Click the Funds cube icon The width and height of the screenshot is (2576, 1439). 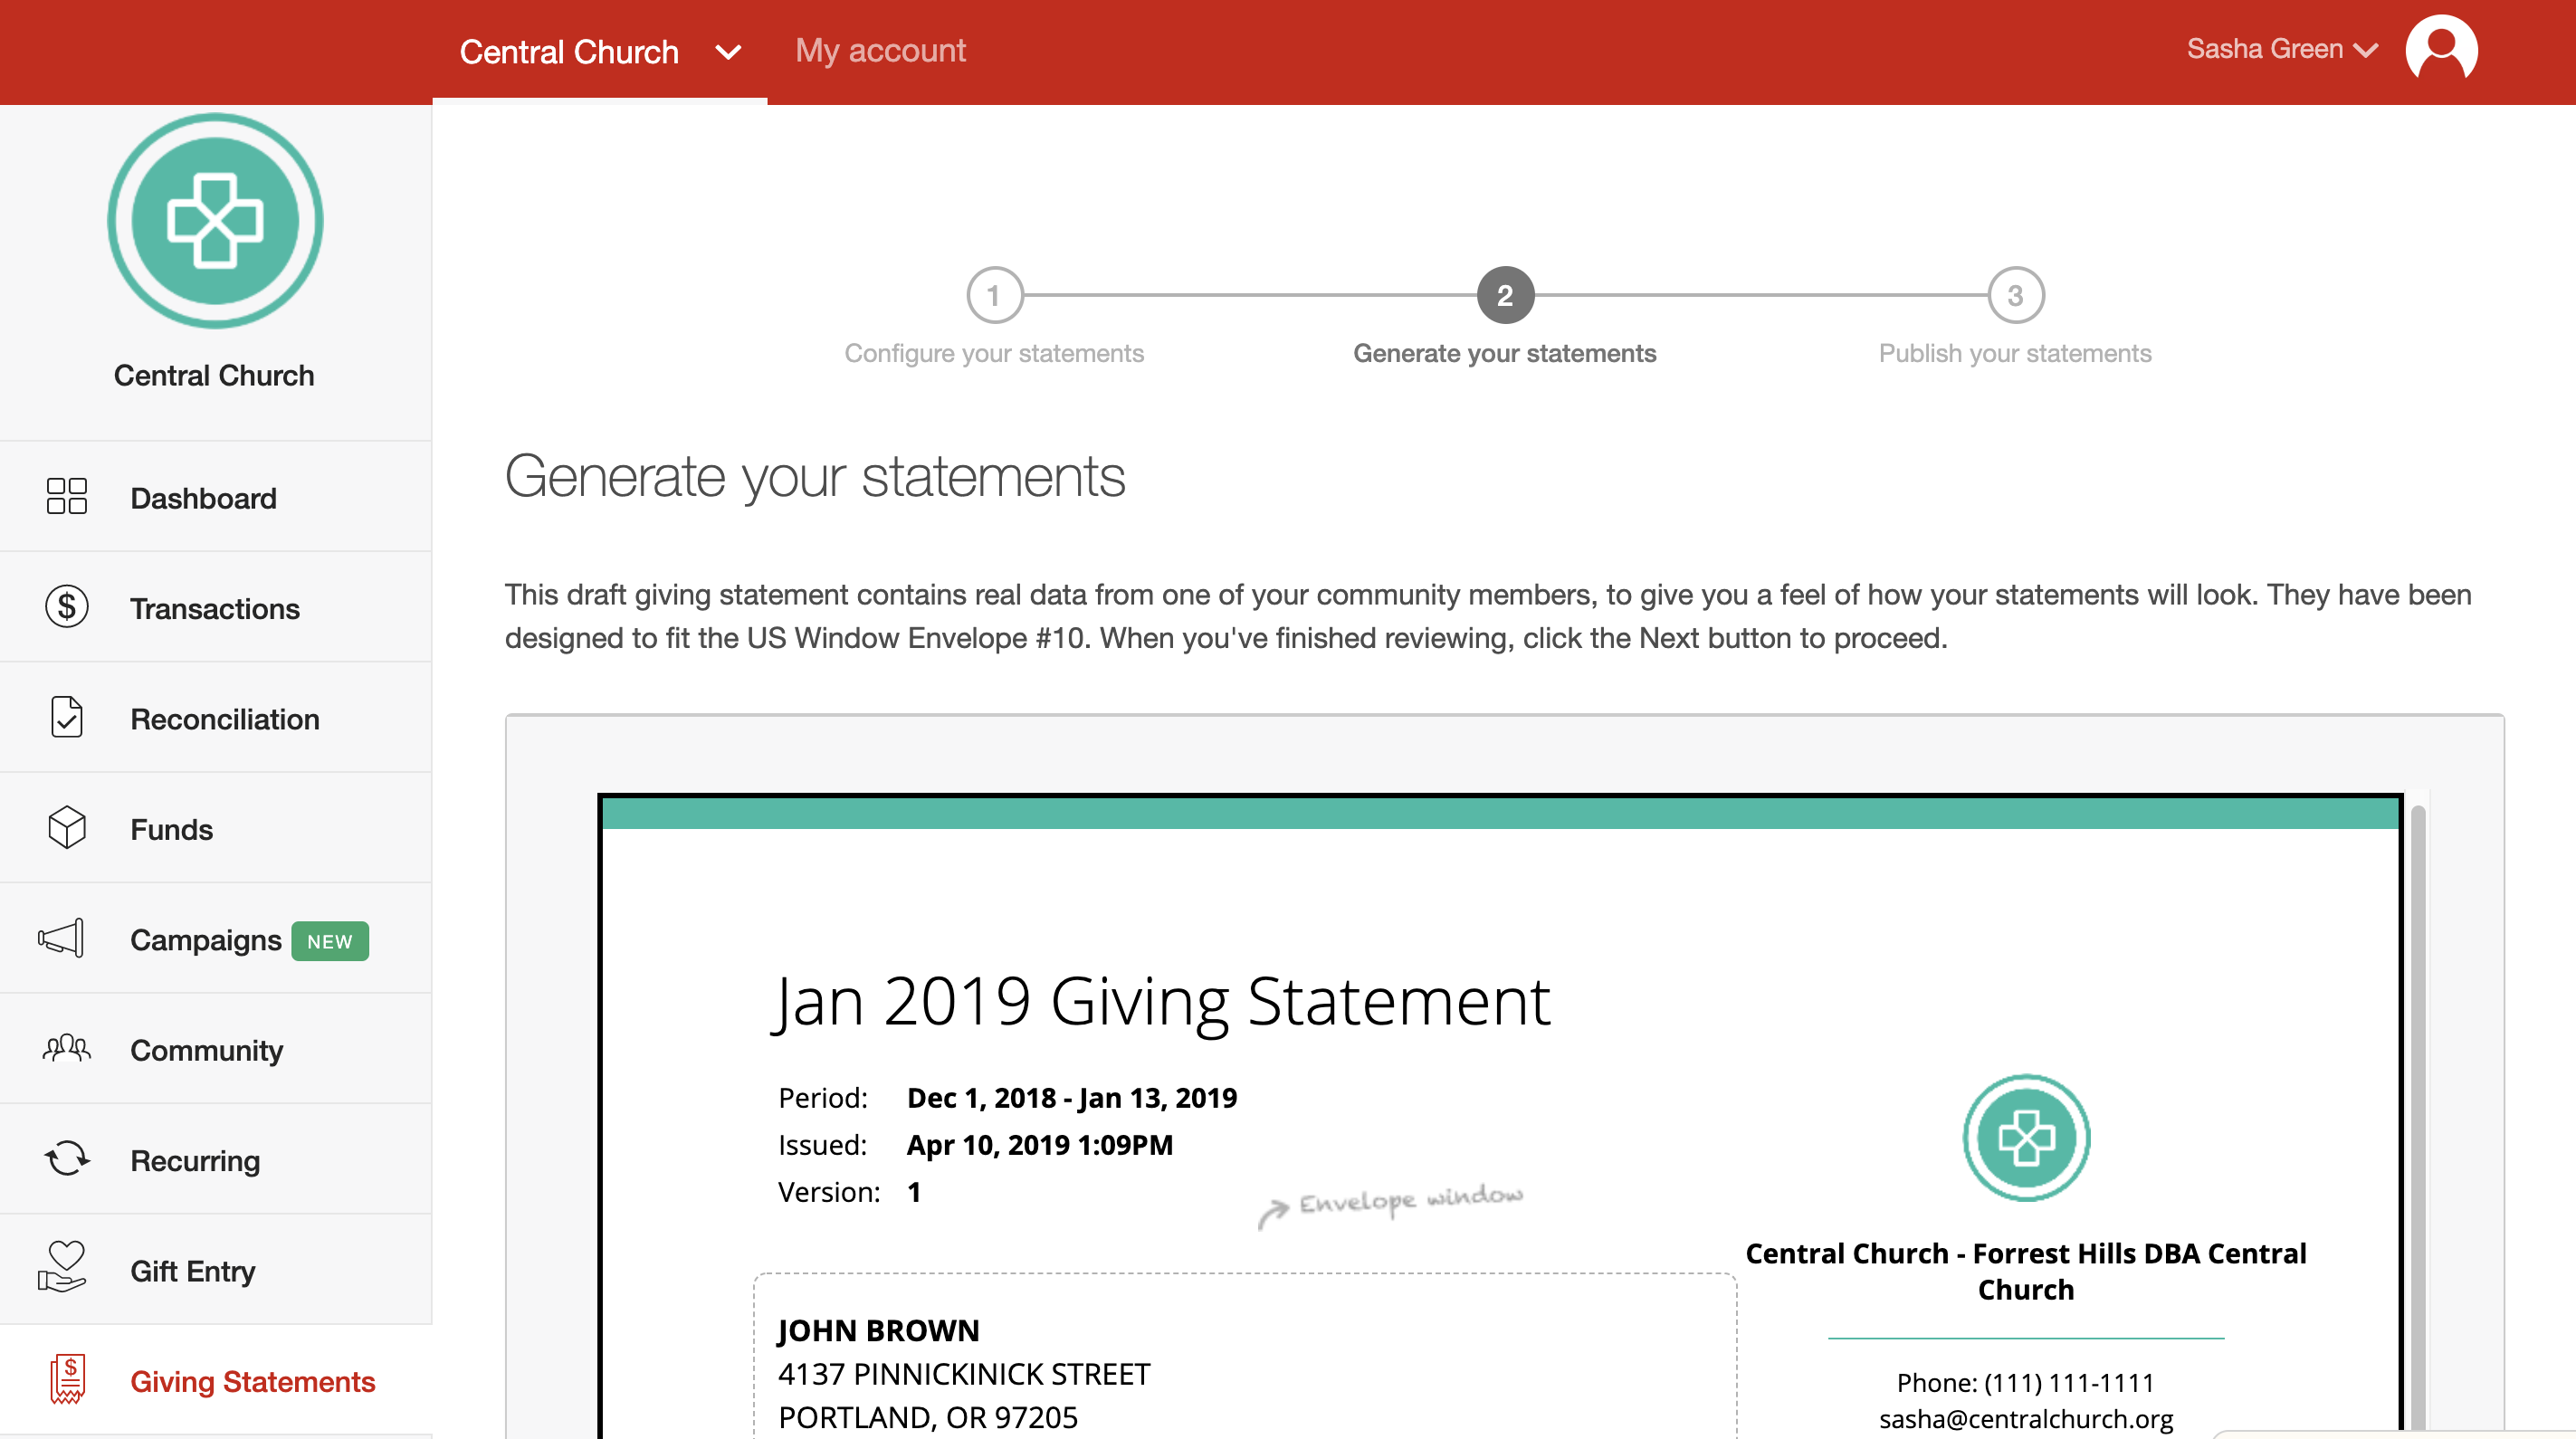(x=66, y=828)
